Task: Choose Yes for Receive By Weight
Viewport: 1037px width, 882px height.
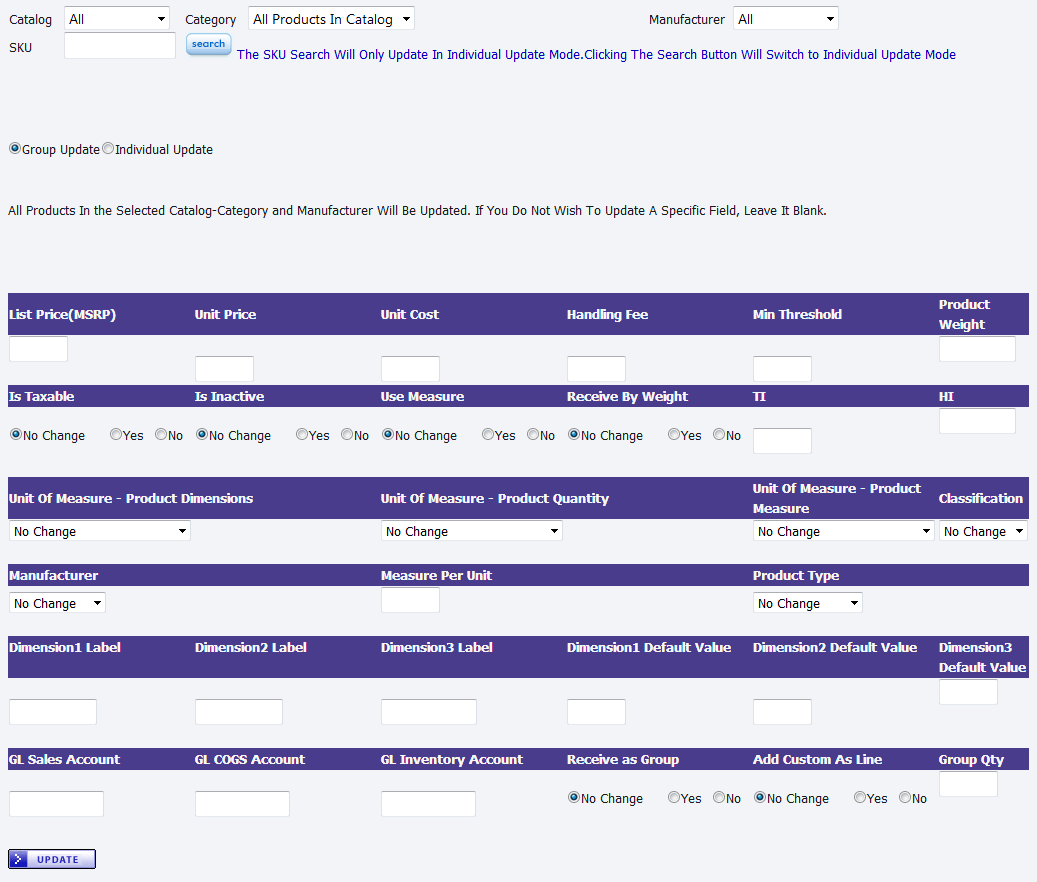Action: pyautogui.click(x=674, y=435)
